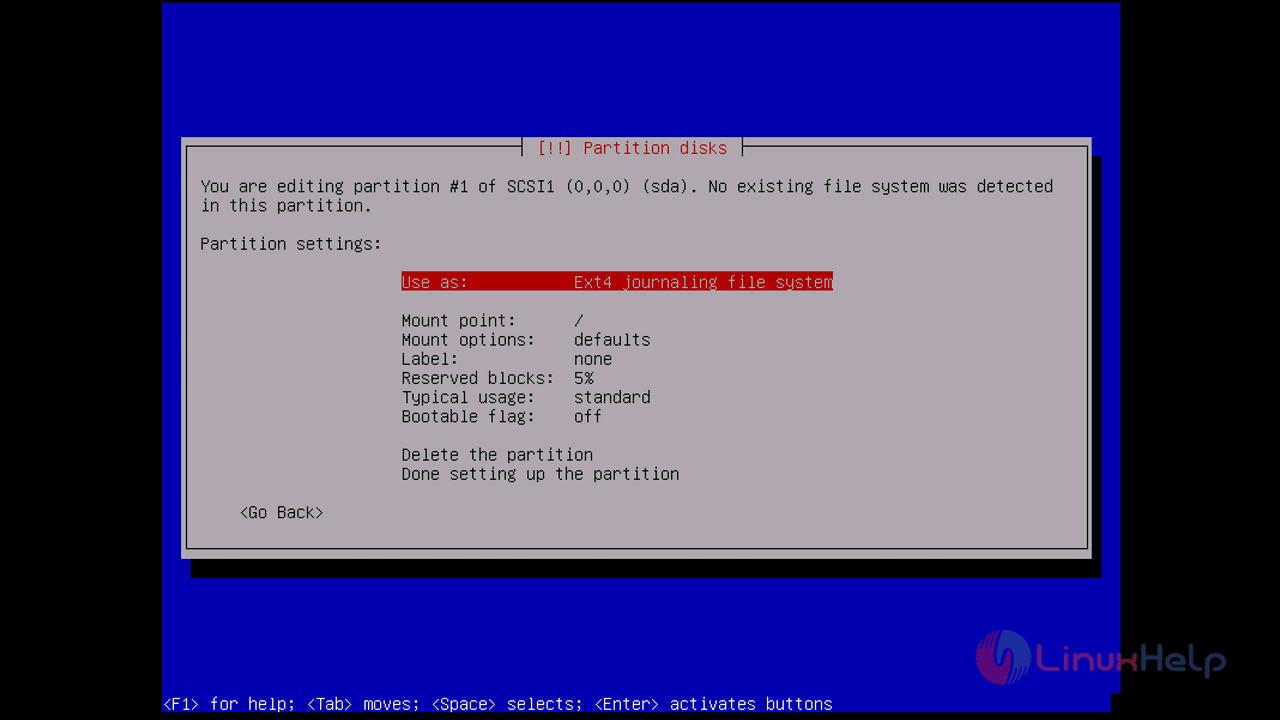Click the '[!!] Partition disks' dialog title
The height and width of the screenshot is (720, 1280).
coord(632,148)
